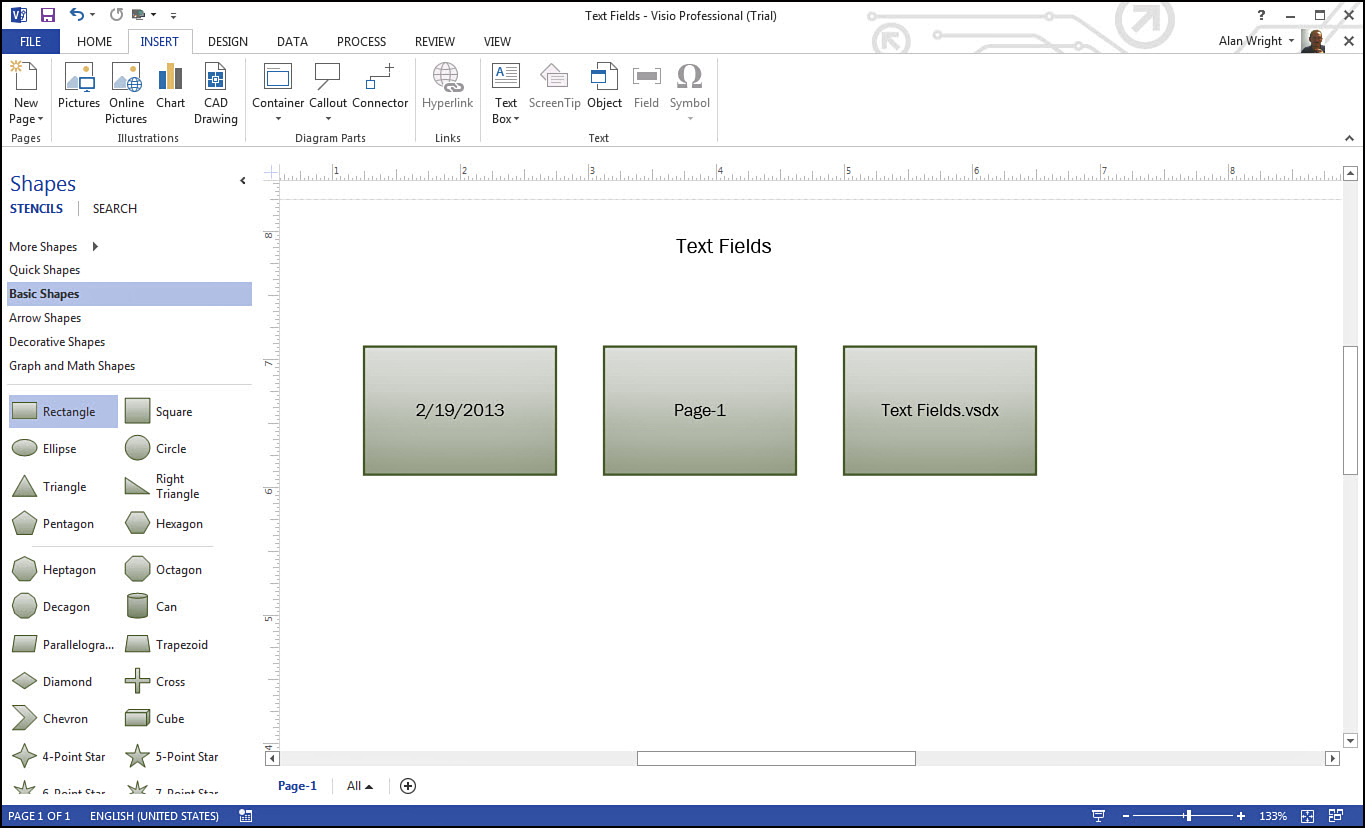Select the Can shape

[x=150, y=606]
